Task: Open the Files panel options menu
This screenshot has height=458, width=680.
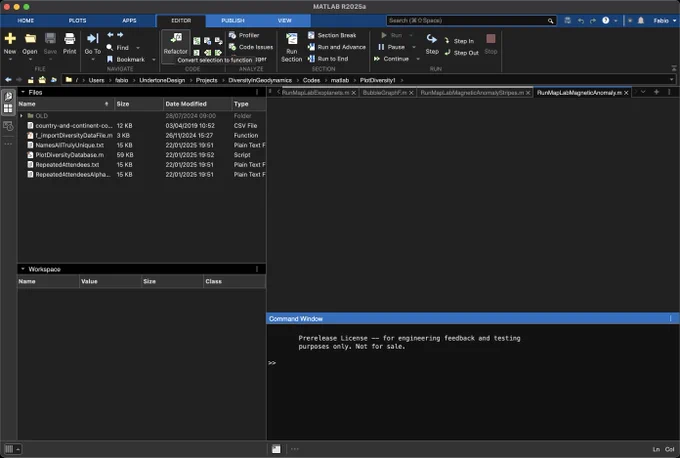Action: point(257,92)
